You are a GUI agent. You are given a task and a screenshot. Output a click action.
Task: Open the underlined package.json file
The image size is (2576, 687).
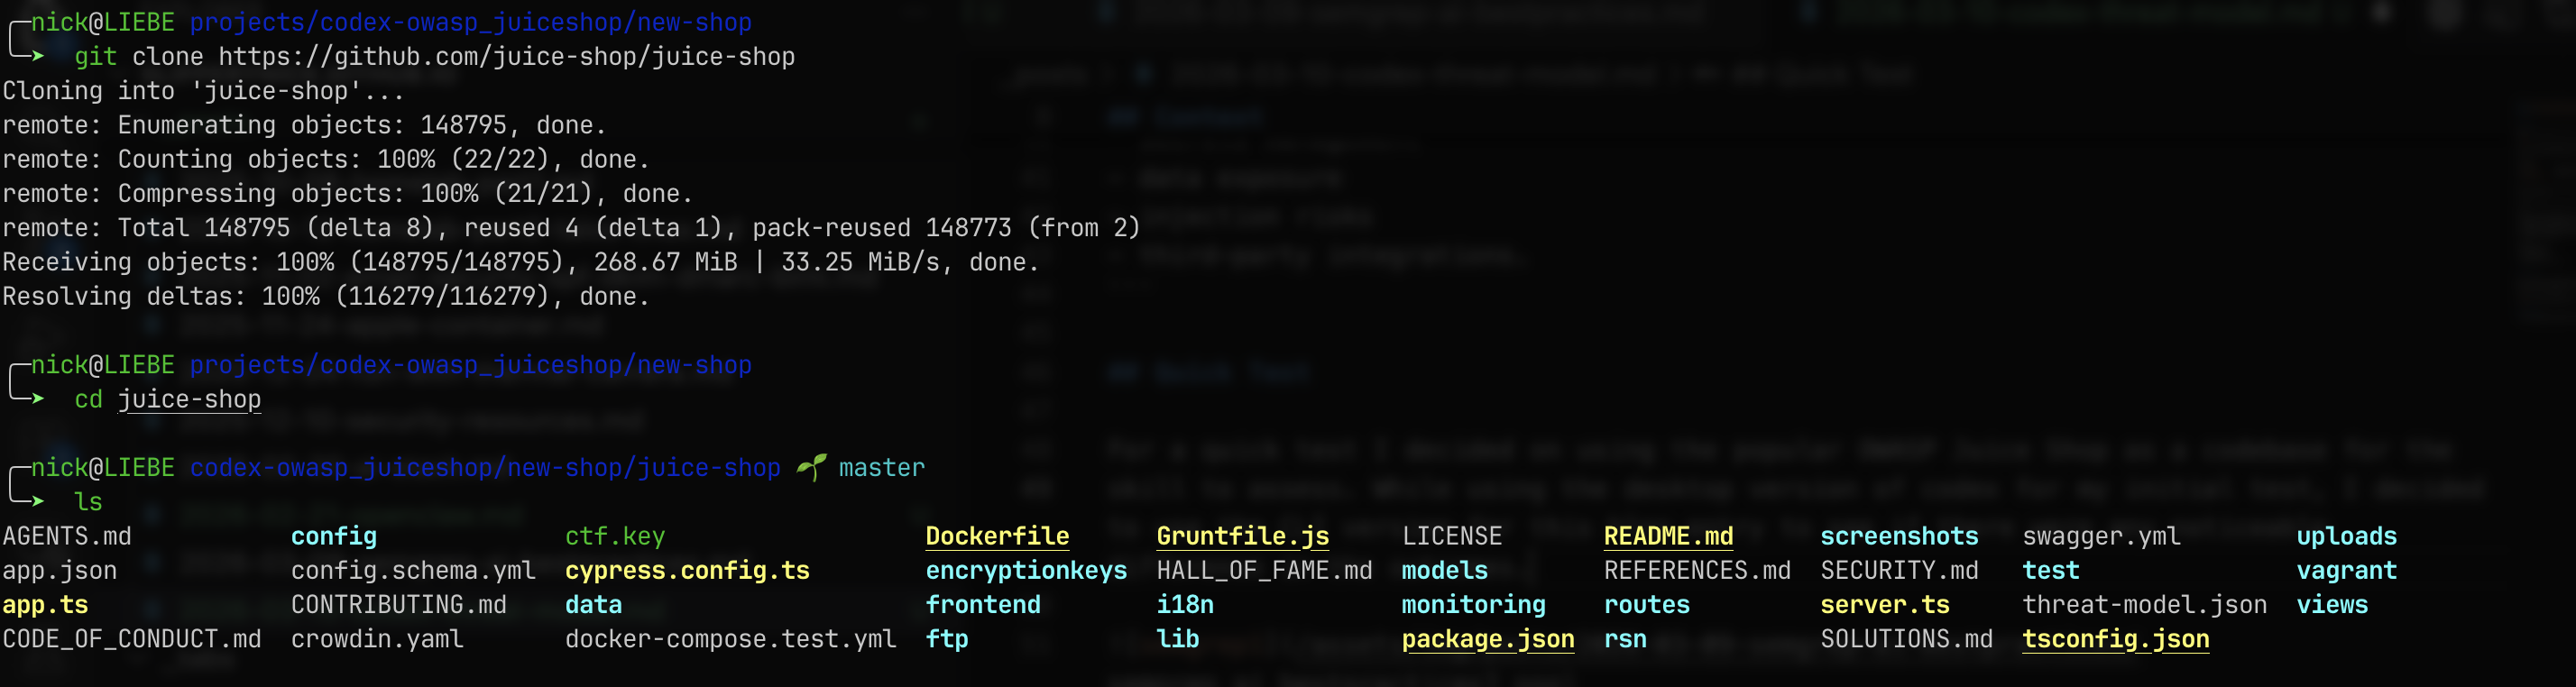1487,639
